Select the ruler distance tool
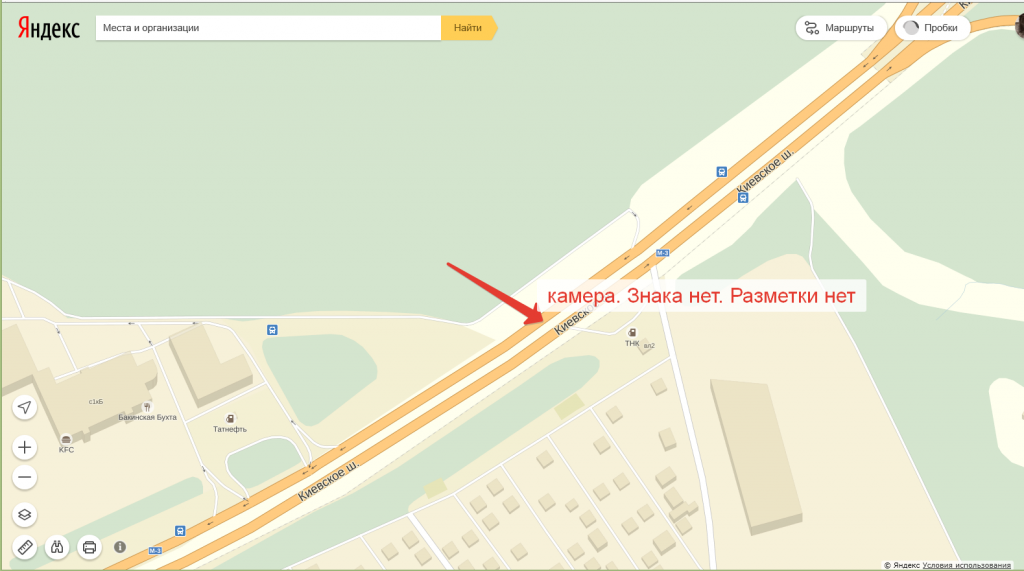This screenshot has height=571, width=1024. tap(25, 547)
